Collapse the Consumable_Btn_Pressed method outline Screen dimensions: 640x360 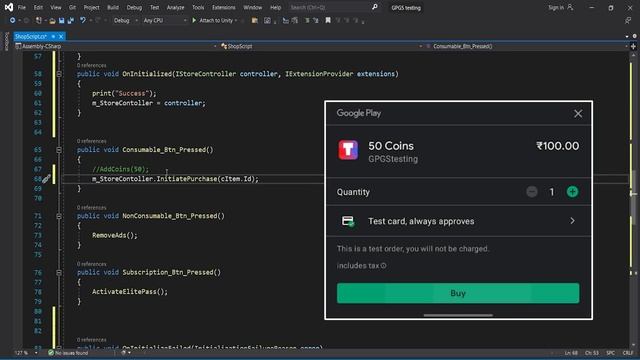click(59, 150)
